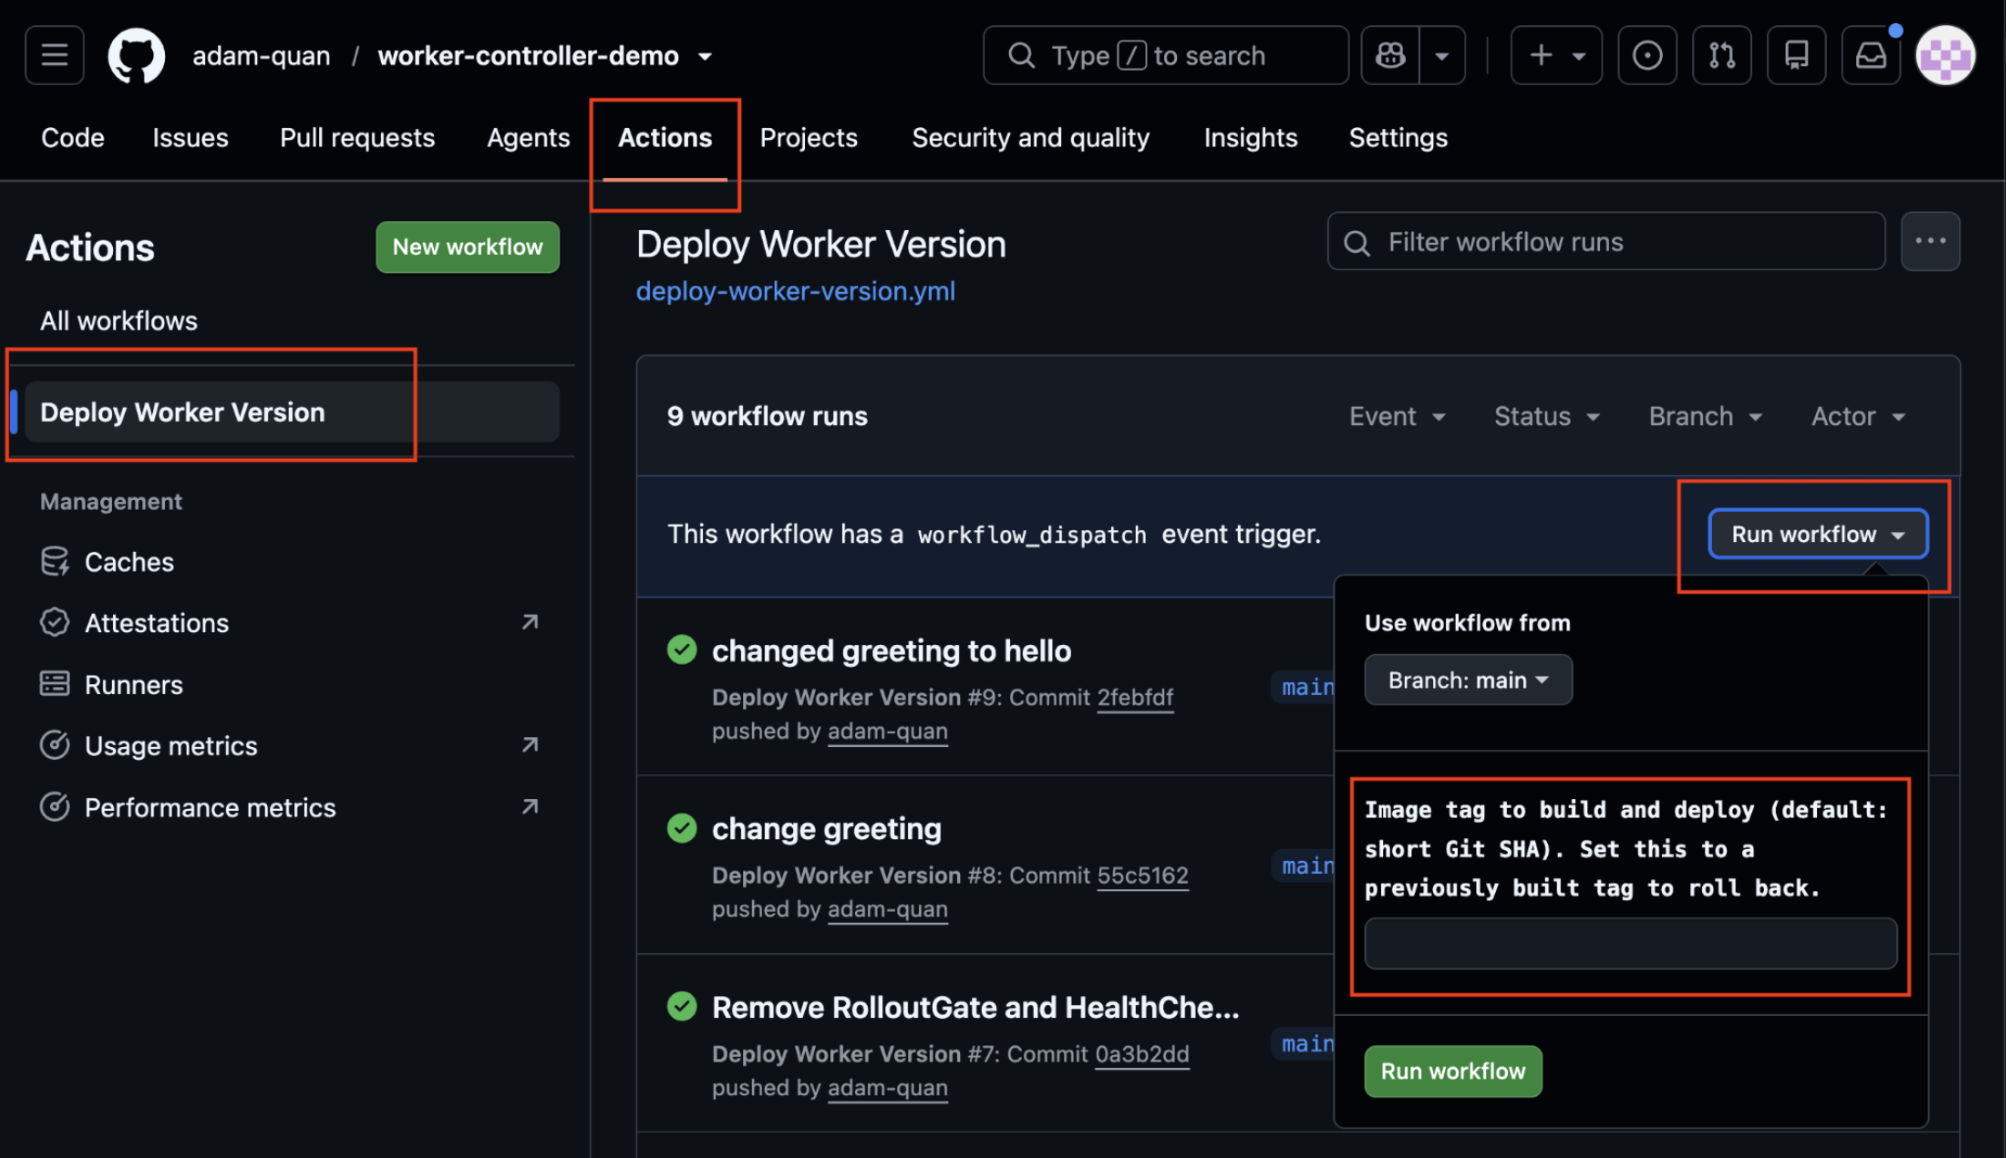Click success check icon for run #8
Image resolution: width=2006 pixels, height=1158 pixels.
[682, 828]
